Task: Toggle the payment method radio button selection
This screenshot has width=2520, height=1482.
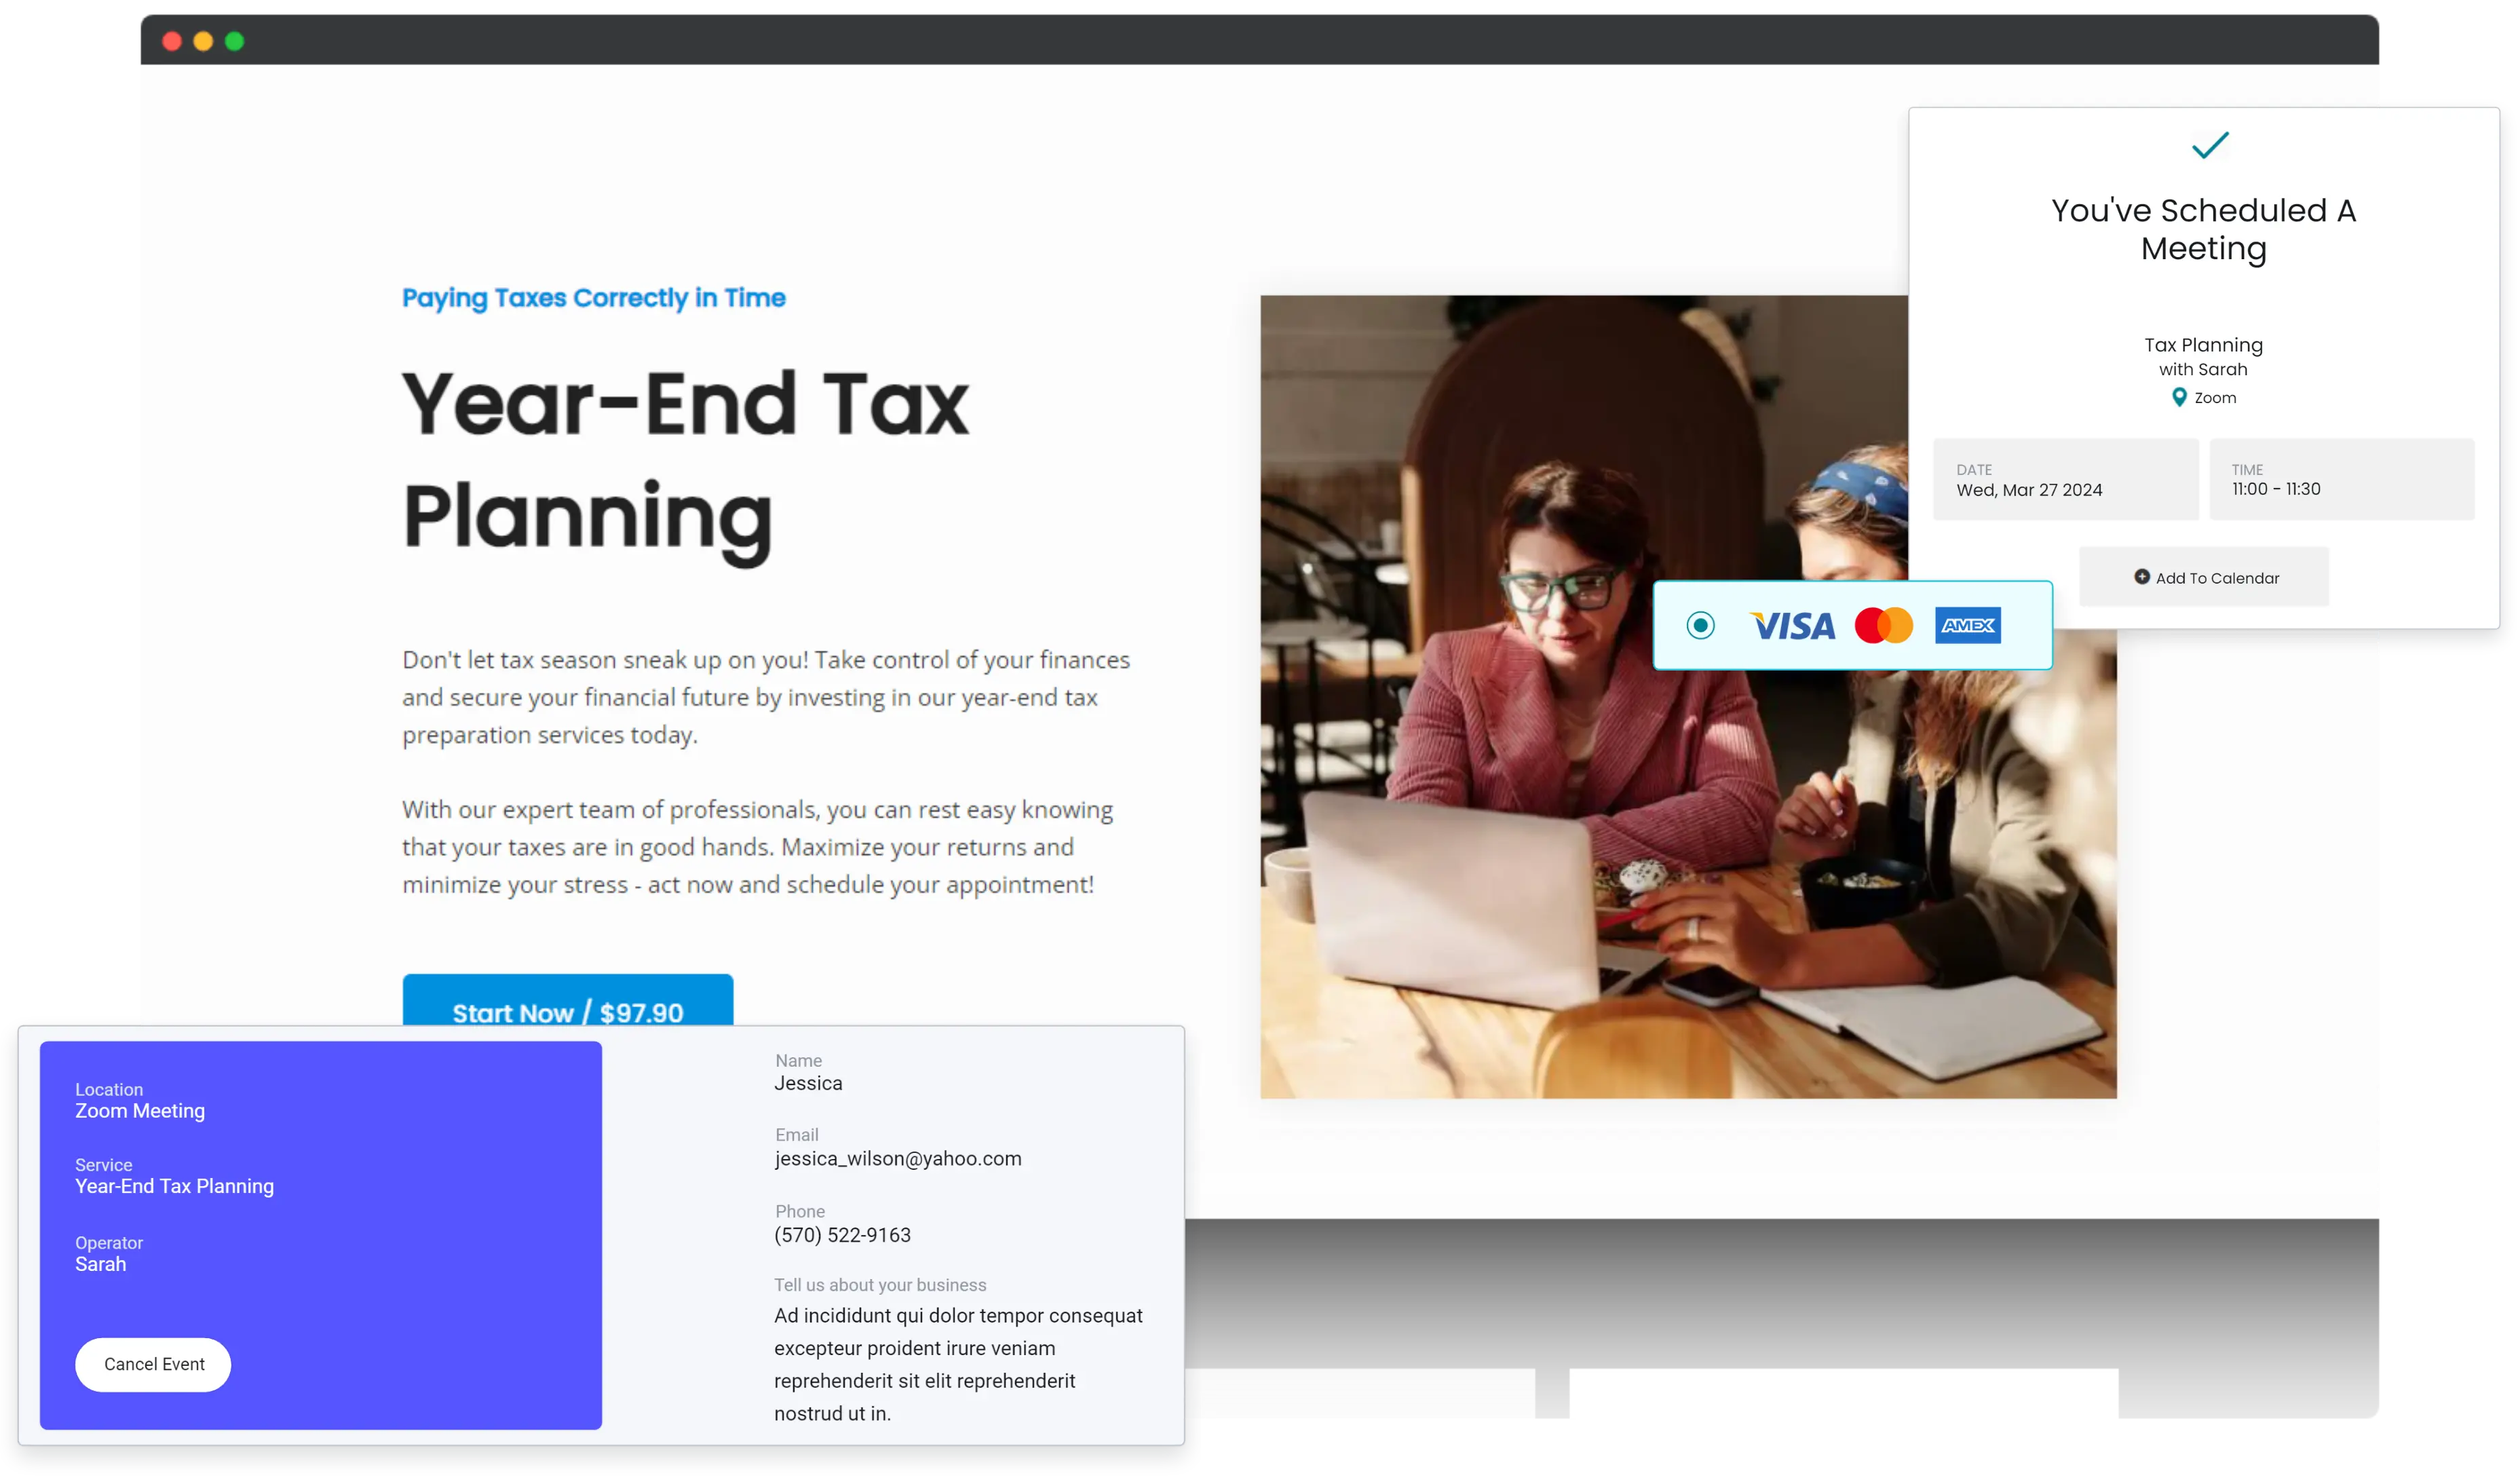Action: 1700,624
